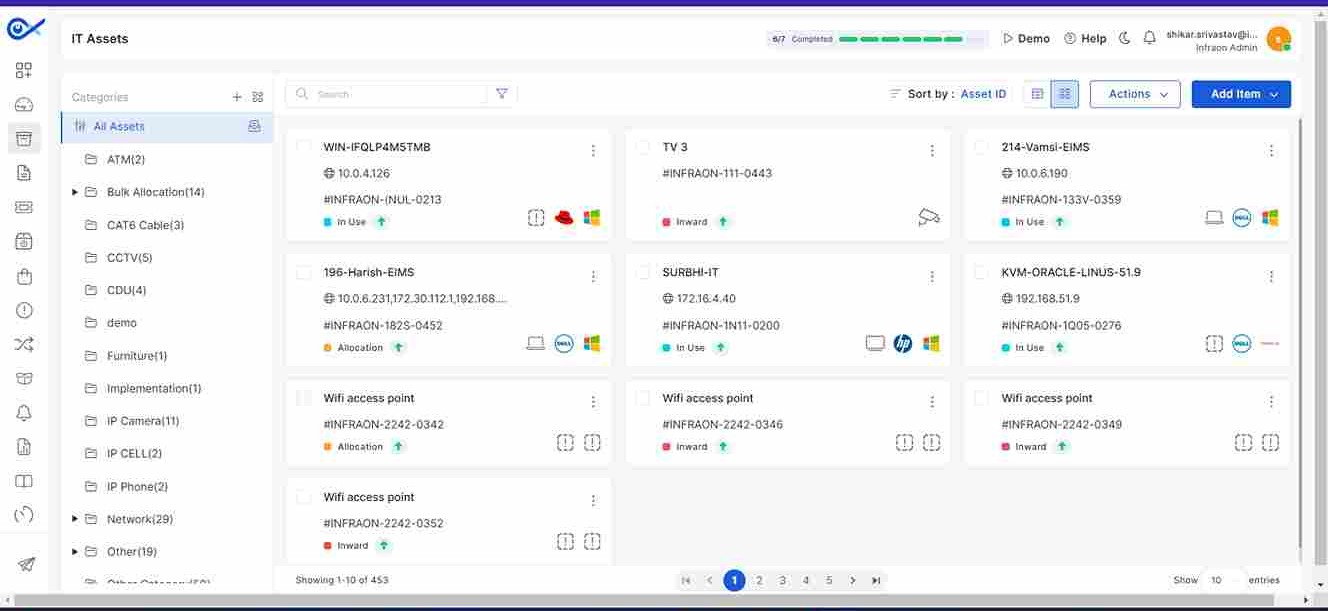Open the documents sidebar icon

coord(24,173)
